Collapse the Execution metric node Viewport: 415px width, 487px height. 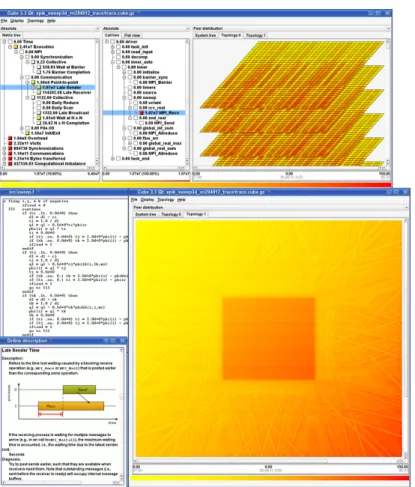click(x=10, y=47)
